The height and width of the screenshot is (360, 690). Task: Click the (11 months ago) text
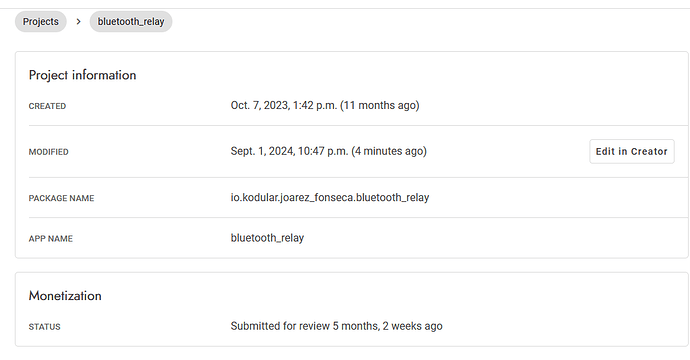coord(380,106)
